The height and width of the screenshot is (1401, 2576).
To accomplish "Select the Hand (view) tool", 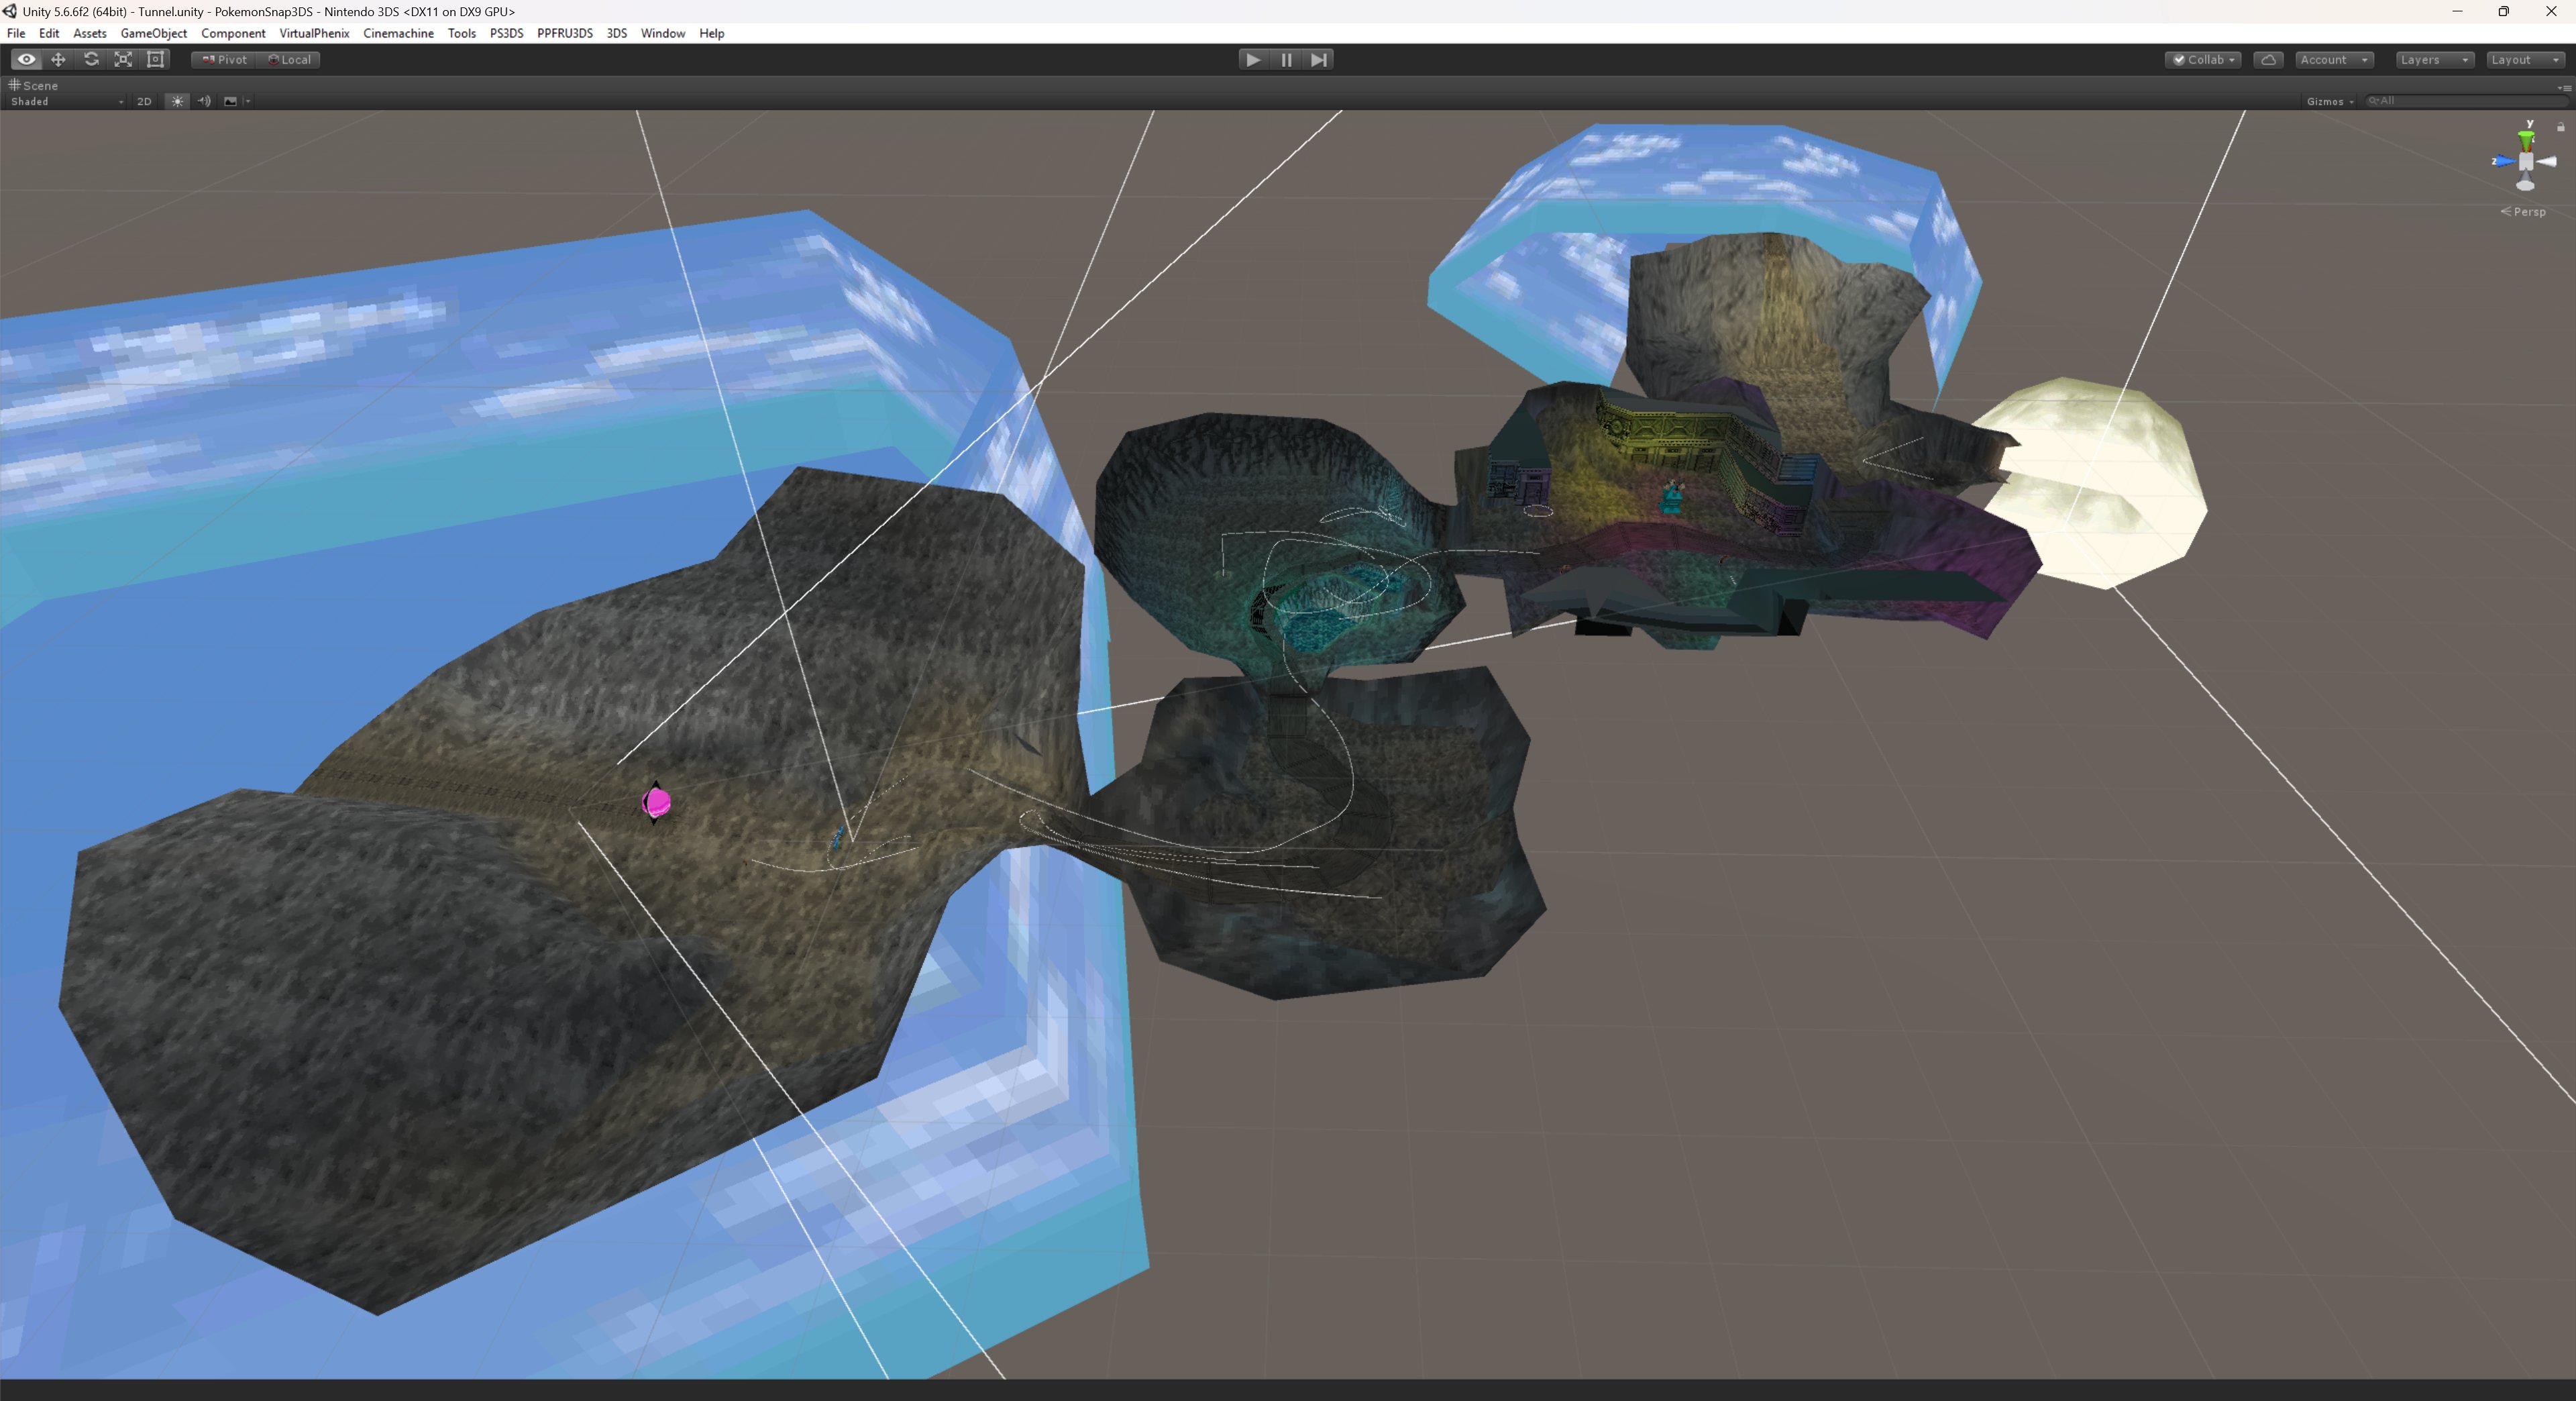I will click(x=26, y=60).
